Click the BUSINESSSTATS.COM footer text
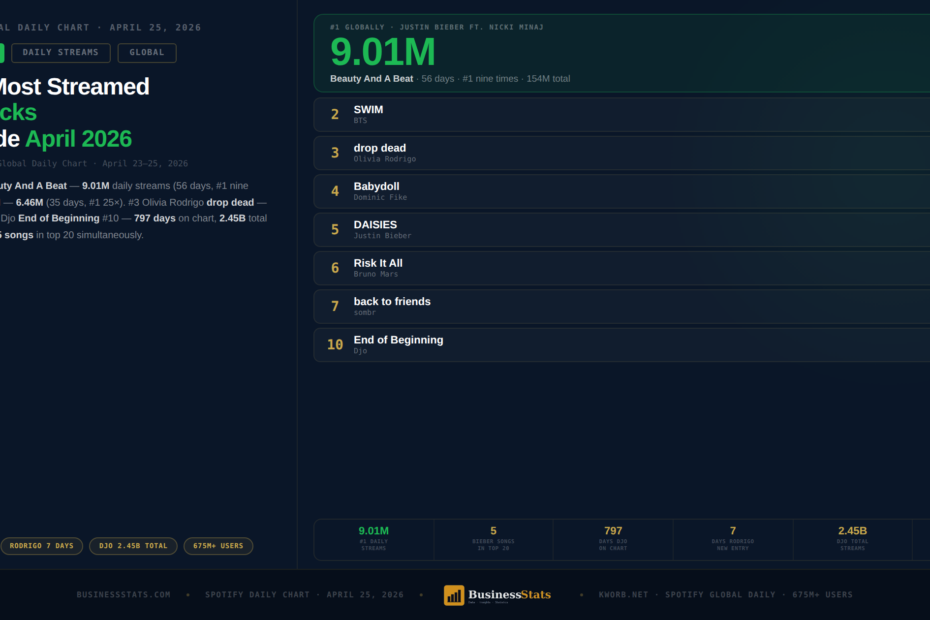Screen dimensions: 930x620 point(123,594)
